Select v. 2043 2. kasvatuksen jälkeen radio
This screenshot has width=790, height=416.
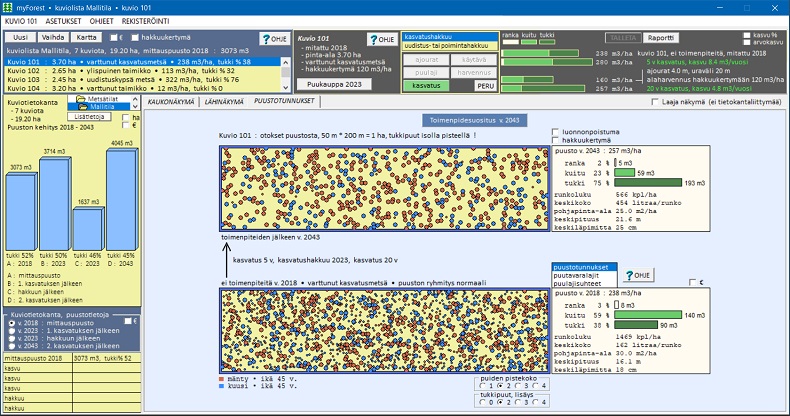[x=12, y=344]
